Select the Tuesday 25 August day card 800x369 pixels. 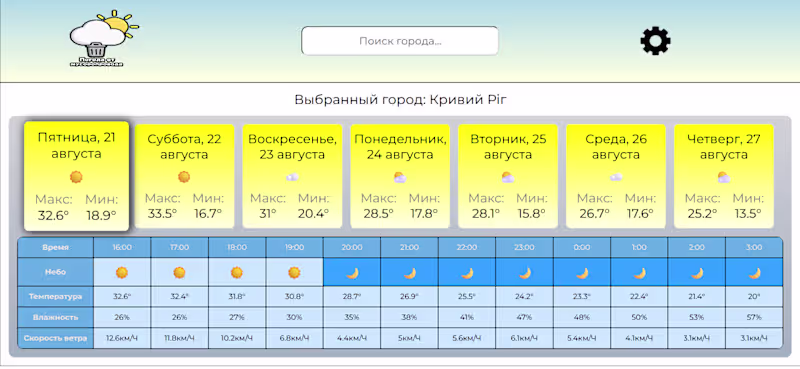click(508, 176)
